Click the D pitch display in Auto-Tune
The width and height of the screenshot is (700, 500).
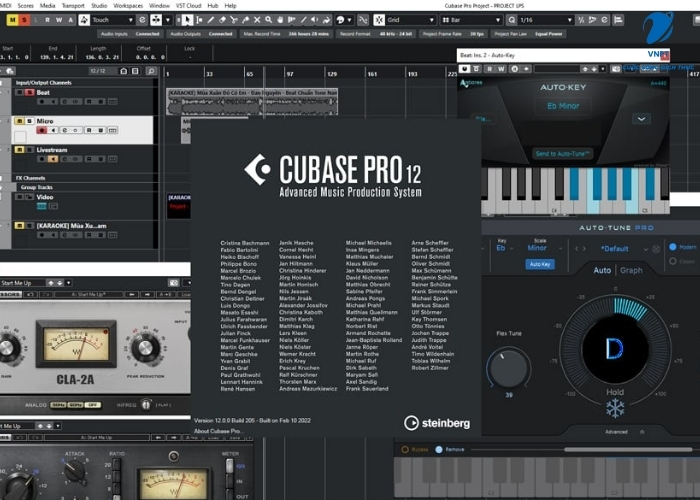pyautogui.click(x=615, y=349)
